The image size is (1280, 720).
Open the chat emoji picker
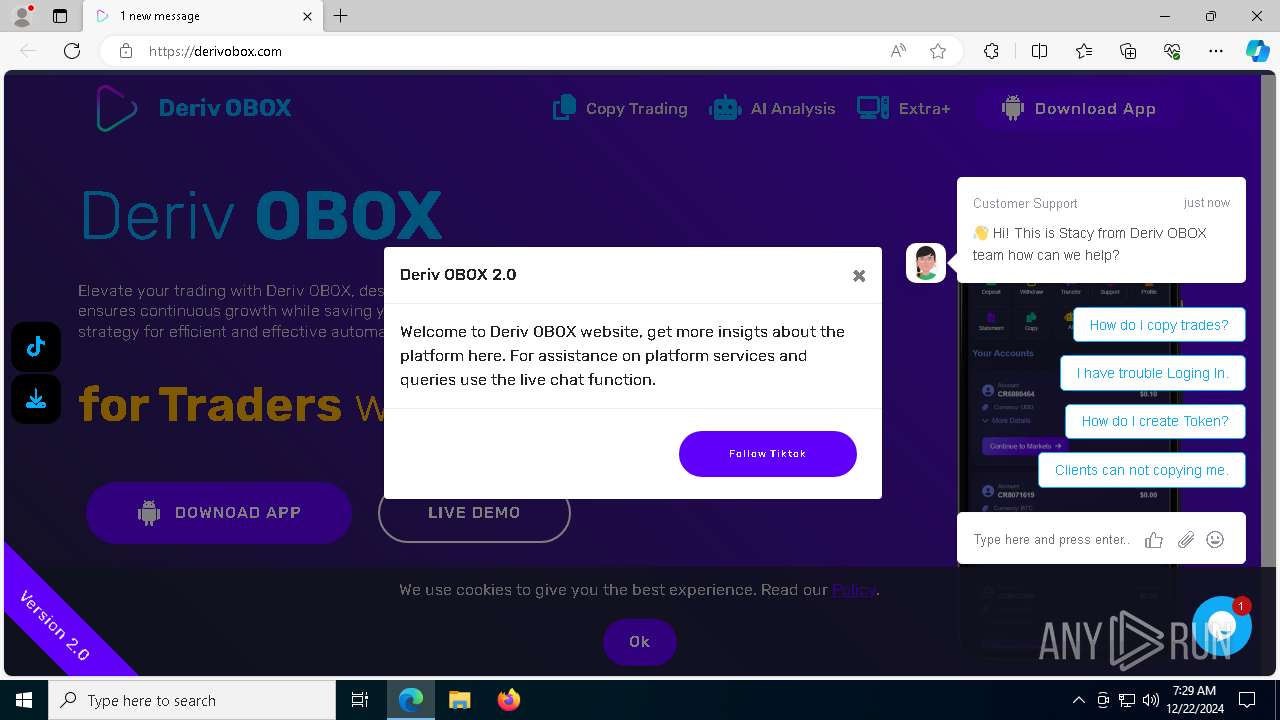(1215, 540)
